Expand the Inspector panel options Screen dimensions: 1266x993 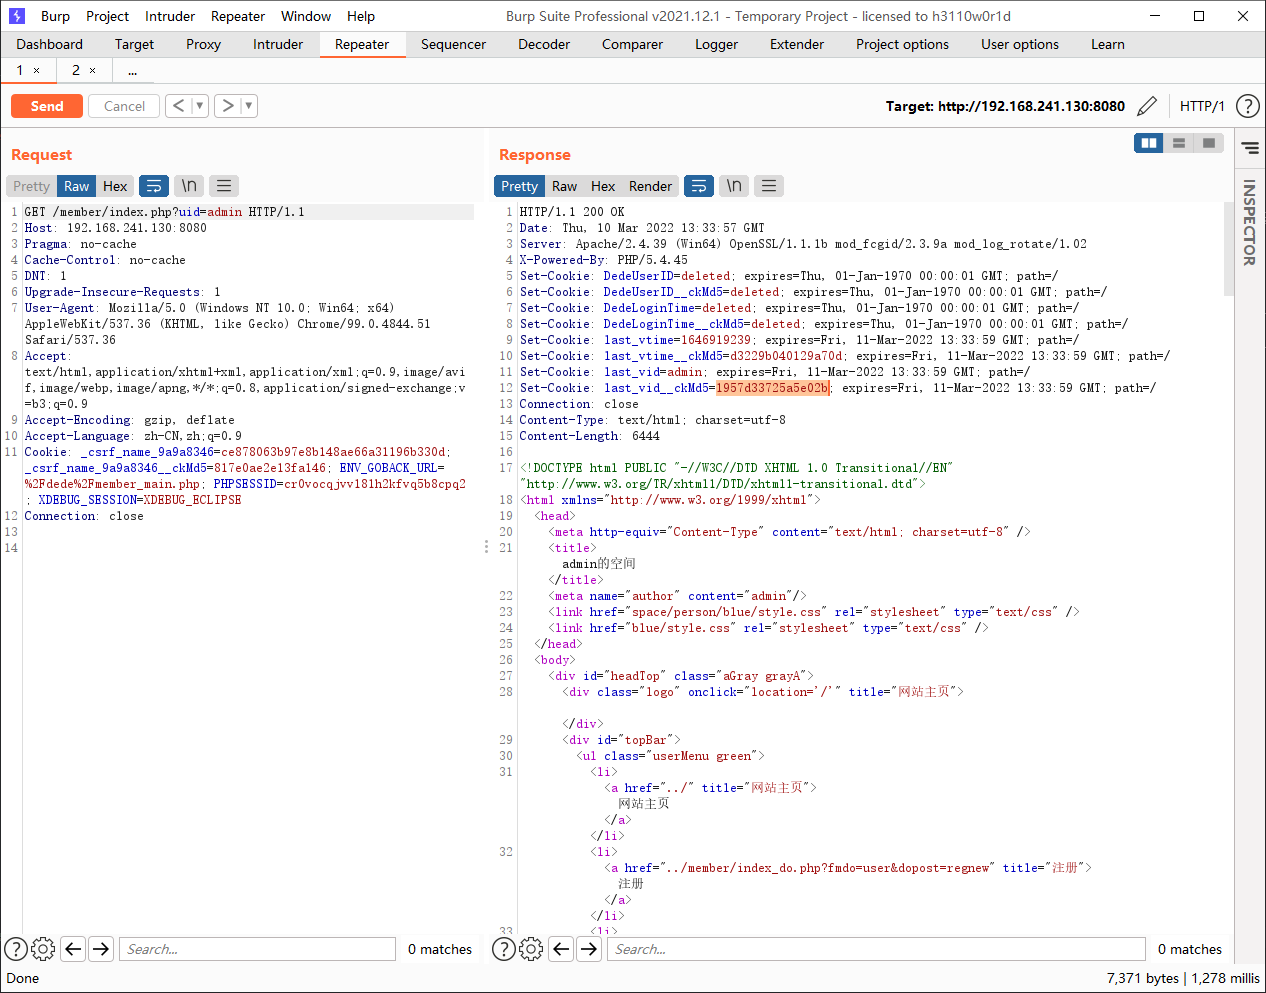click(1250, 148)
